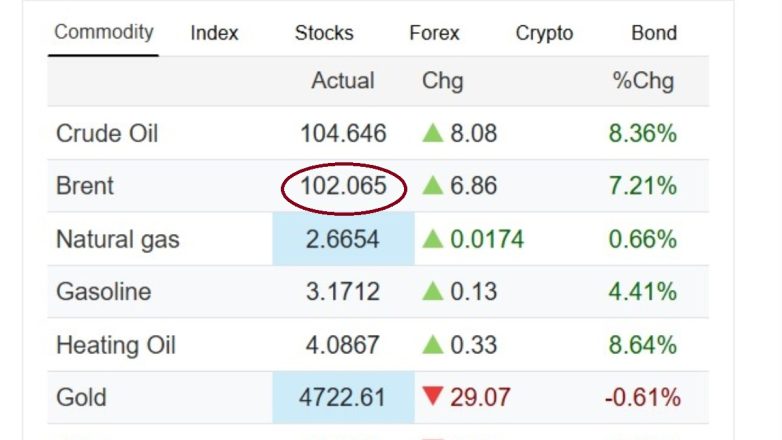Image resolution: width=782 pixels, height=440 pixels.
Task: Click the green up arrow for Crude Oil
Action: coord(433,133)
